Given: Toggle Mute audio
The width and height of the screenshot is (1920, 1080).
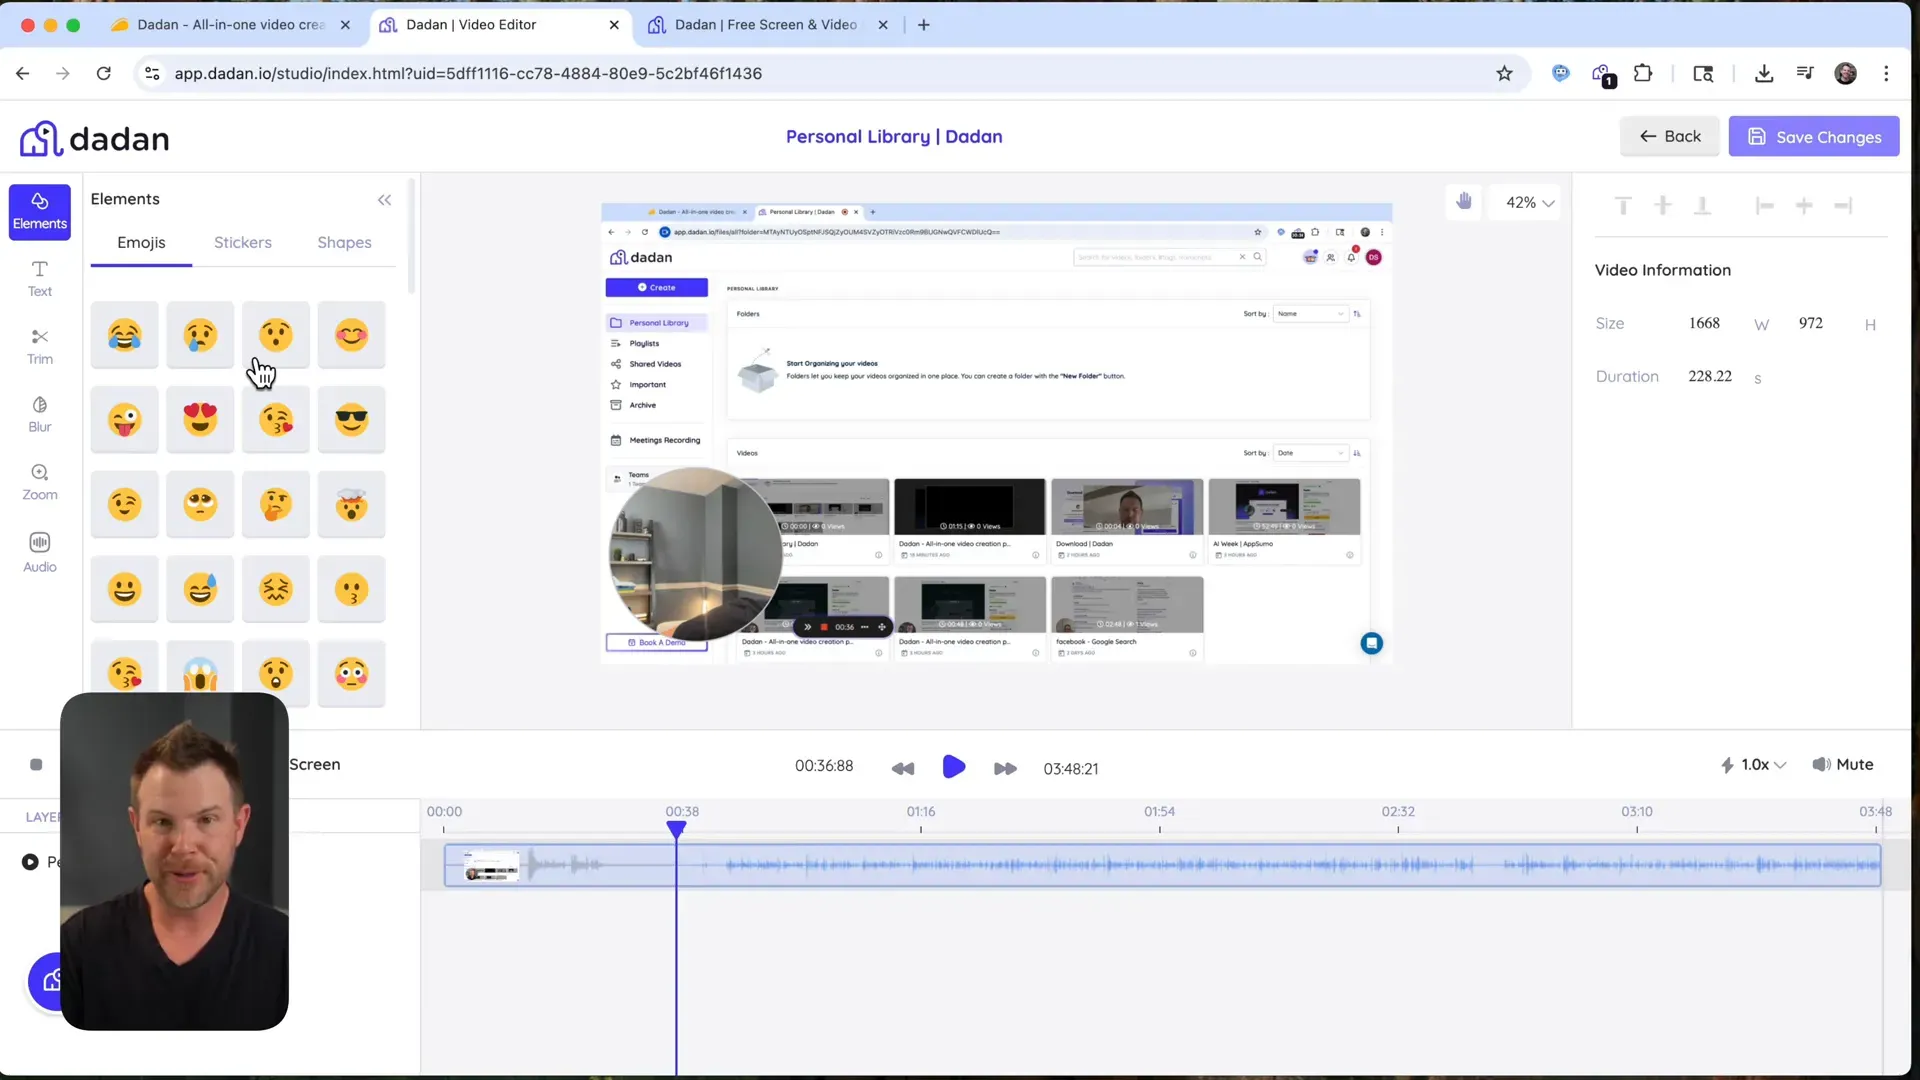Looking at the screenshot, I should tap(1842, 765).
